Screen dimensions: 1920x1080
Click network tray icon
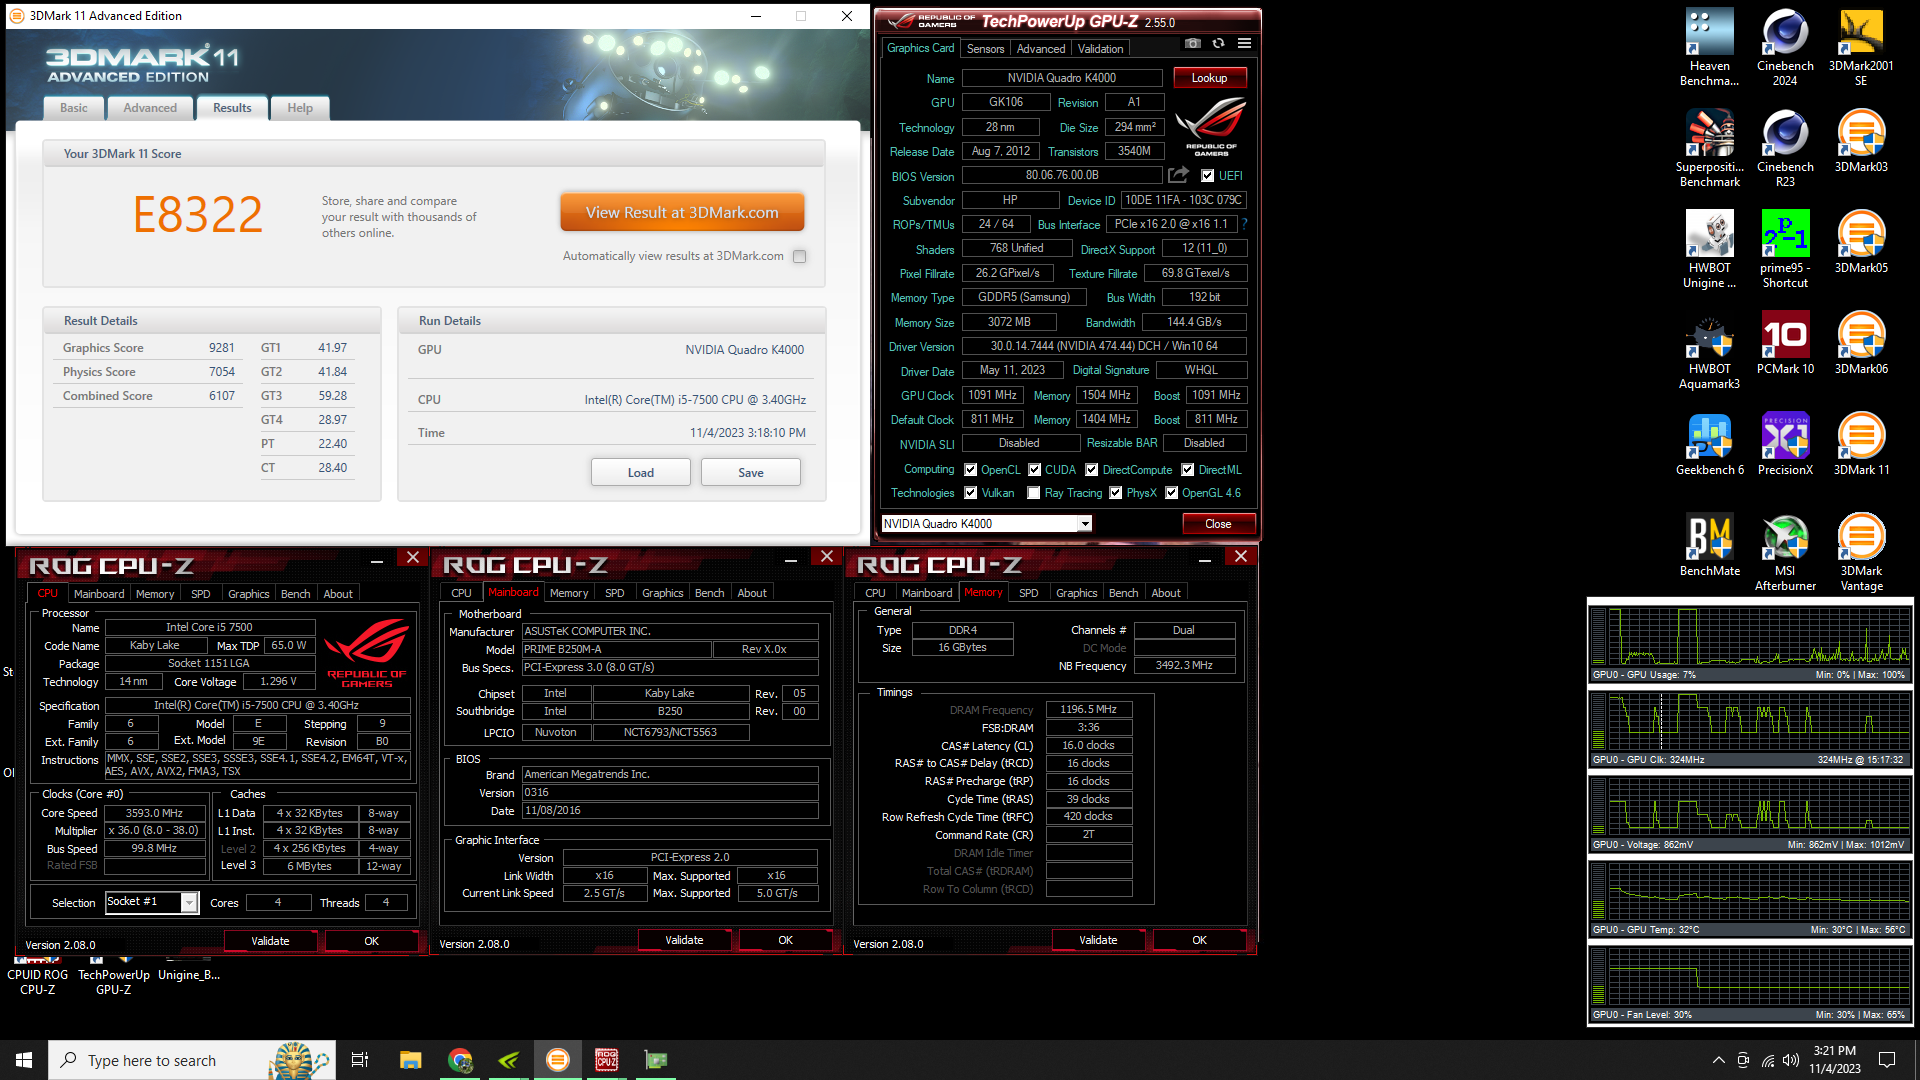[x=1768, y=1060]
